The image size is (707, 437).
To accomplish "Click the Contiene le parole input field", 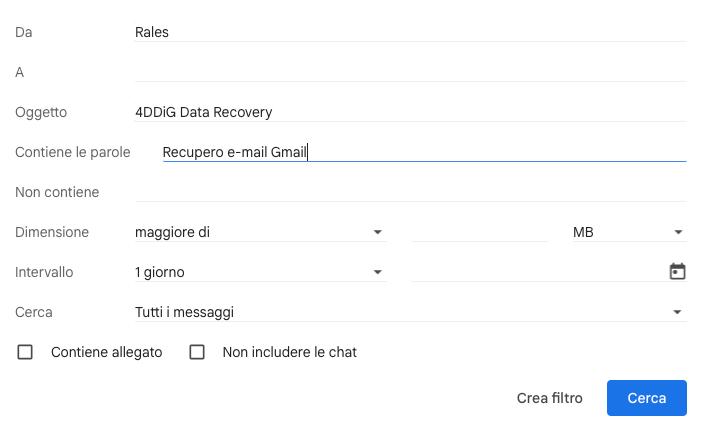I will click(x=424, y=152).
